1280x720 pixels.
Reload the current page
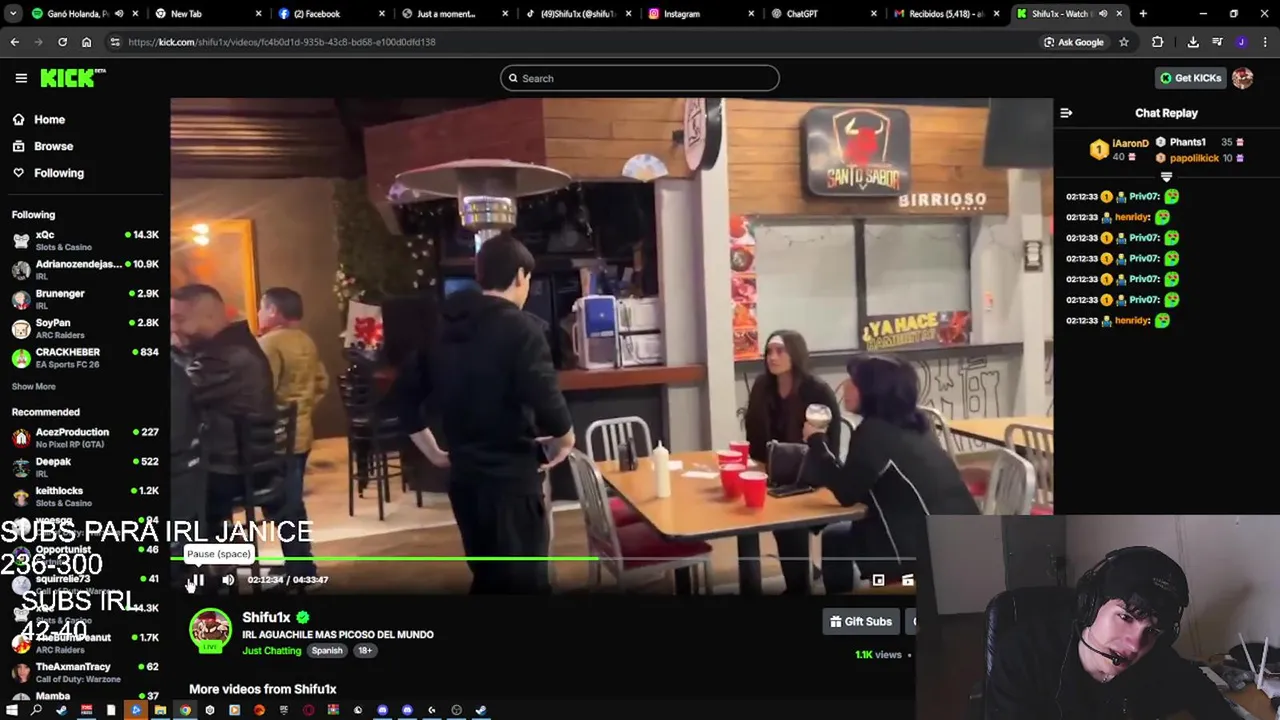[x=62, y=42]
